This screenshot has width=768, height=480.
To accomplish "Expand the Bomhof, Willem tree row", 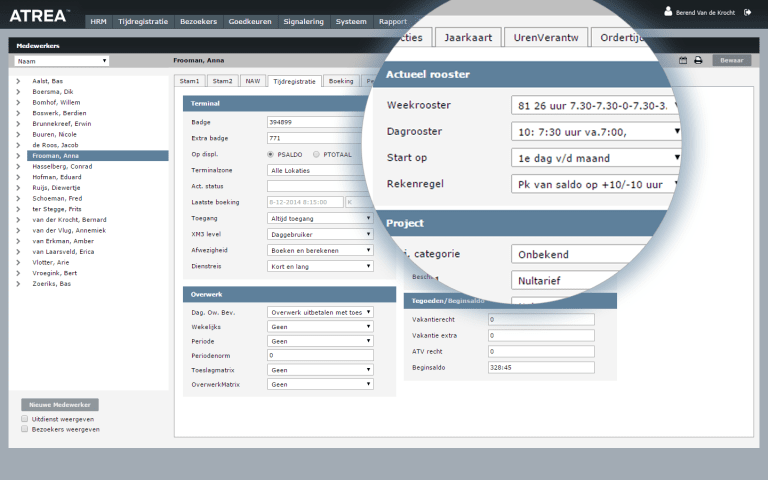I will pyautogui.click(x=18, y=102).
